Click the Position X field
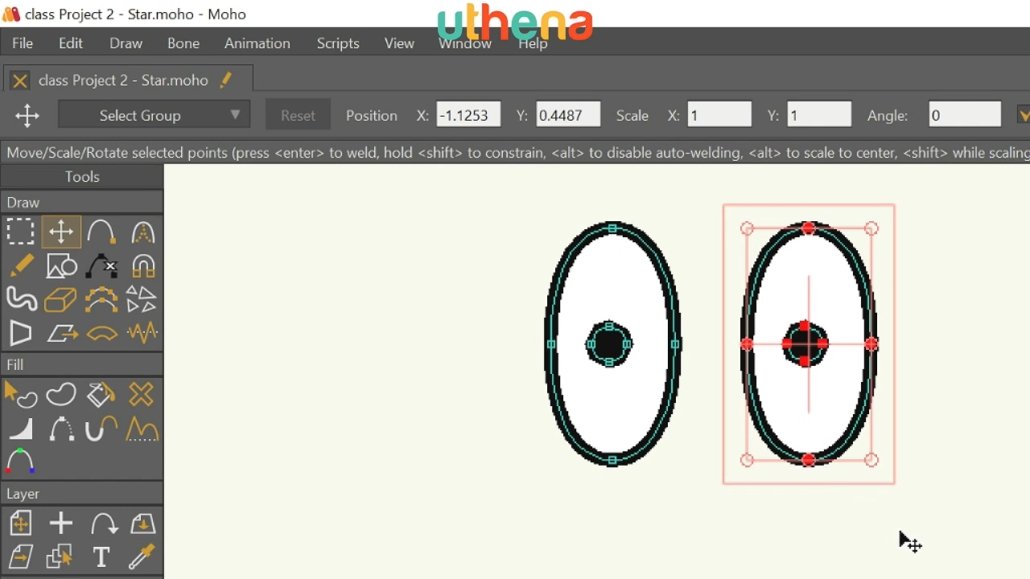This screenshot has height=579, width=1030. (468, 115)
